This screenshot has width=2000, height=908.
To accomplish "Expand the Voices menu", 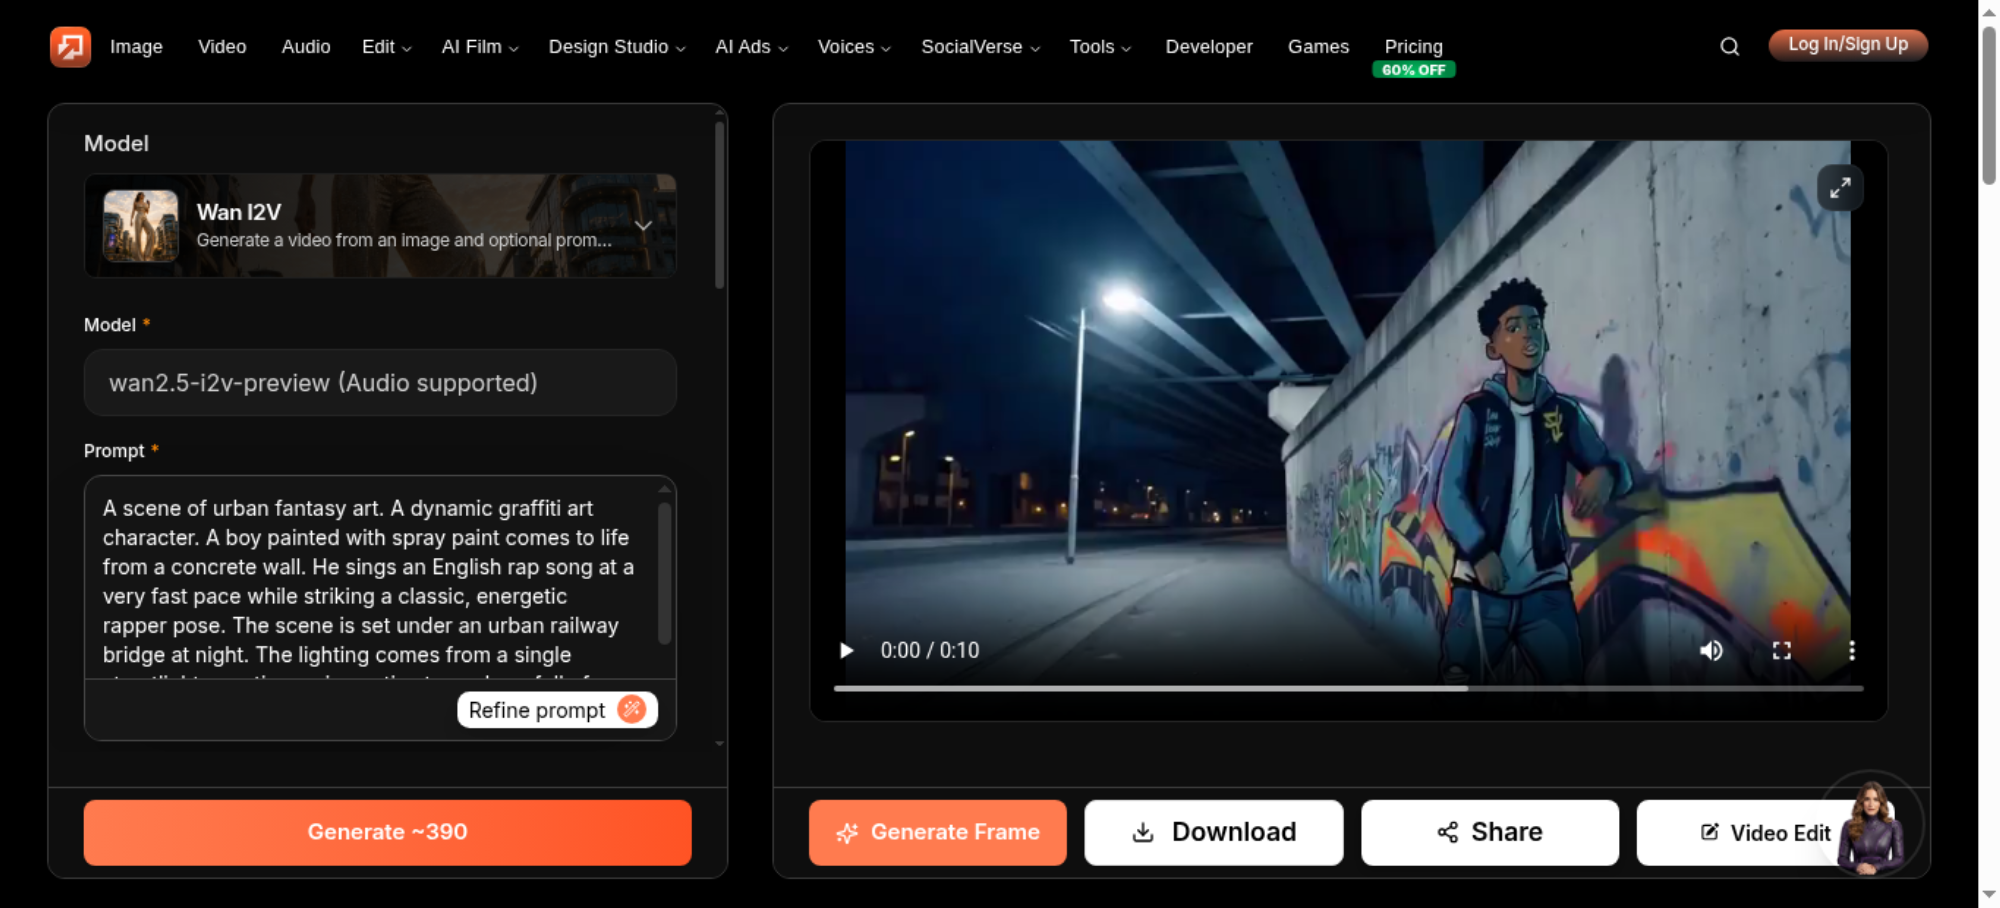I will [853, 47].
